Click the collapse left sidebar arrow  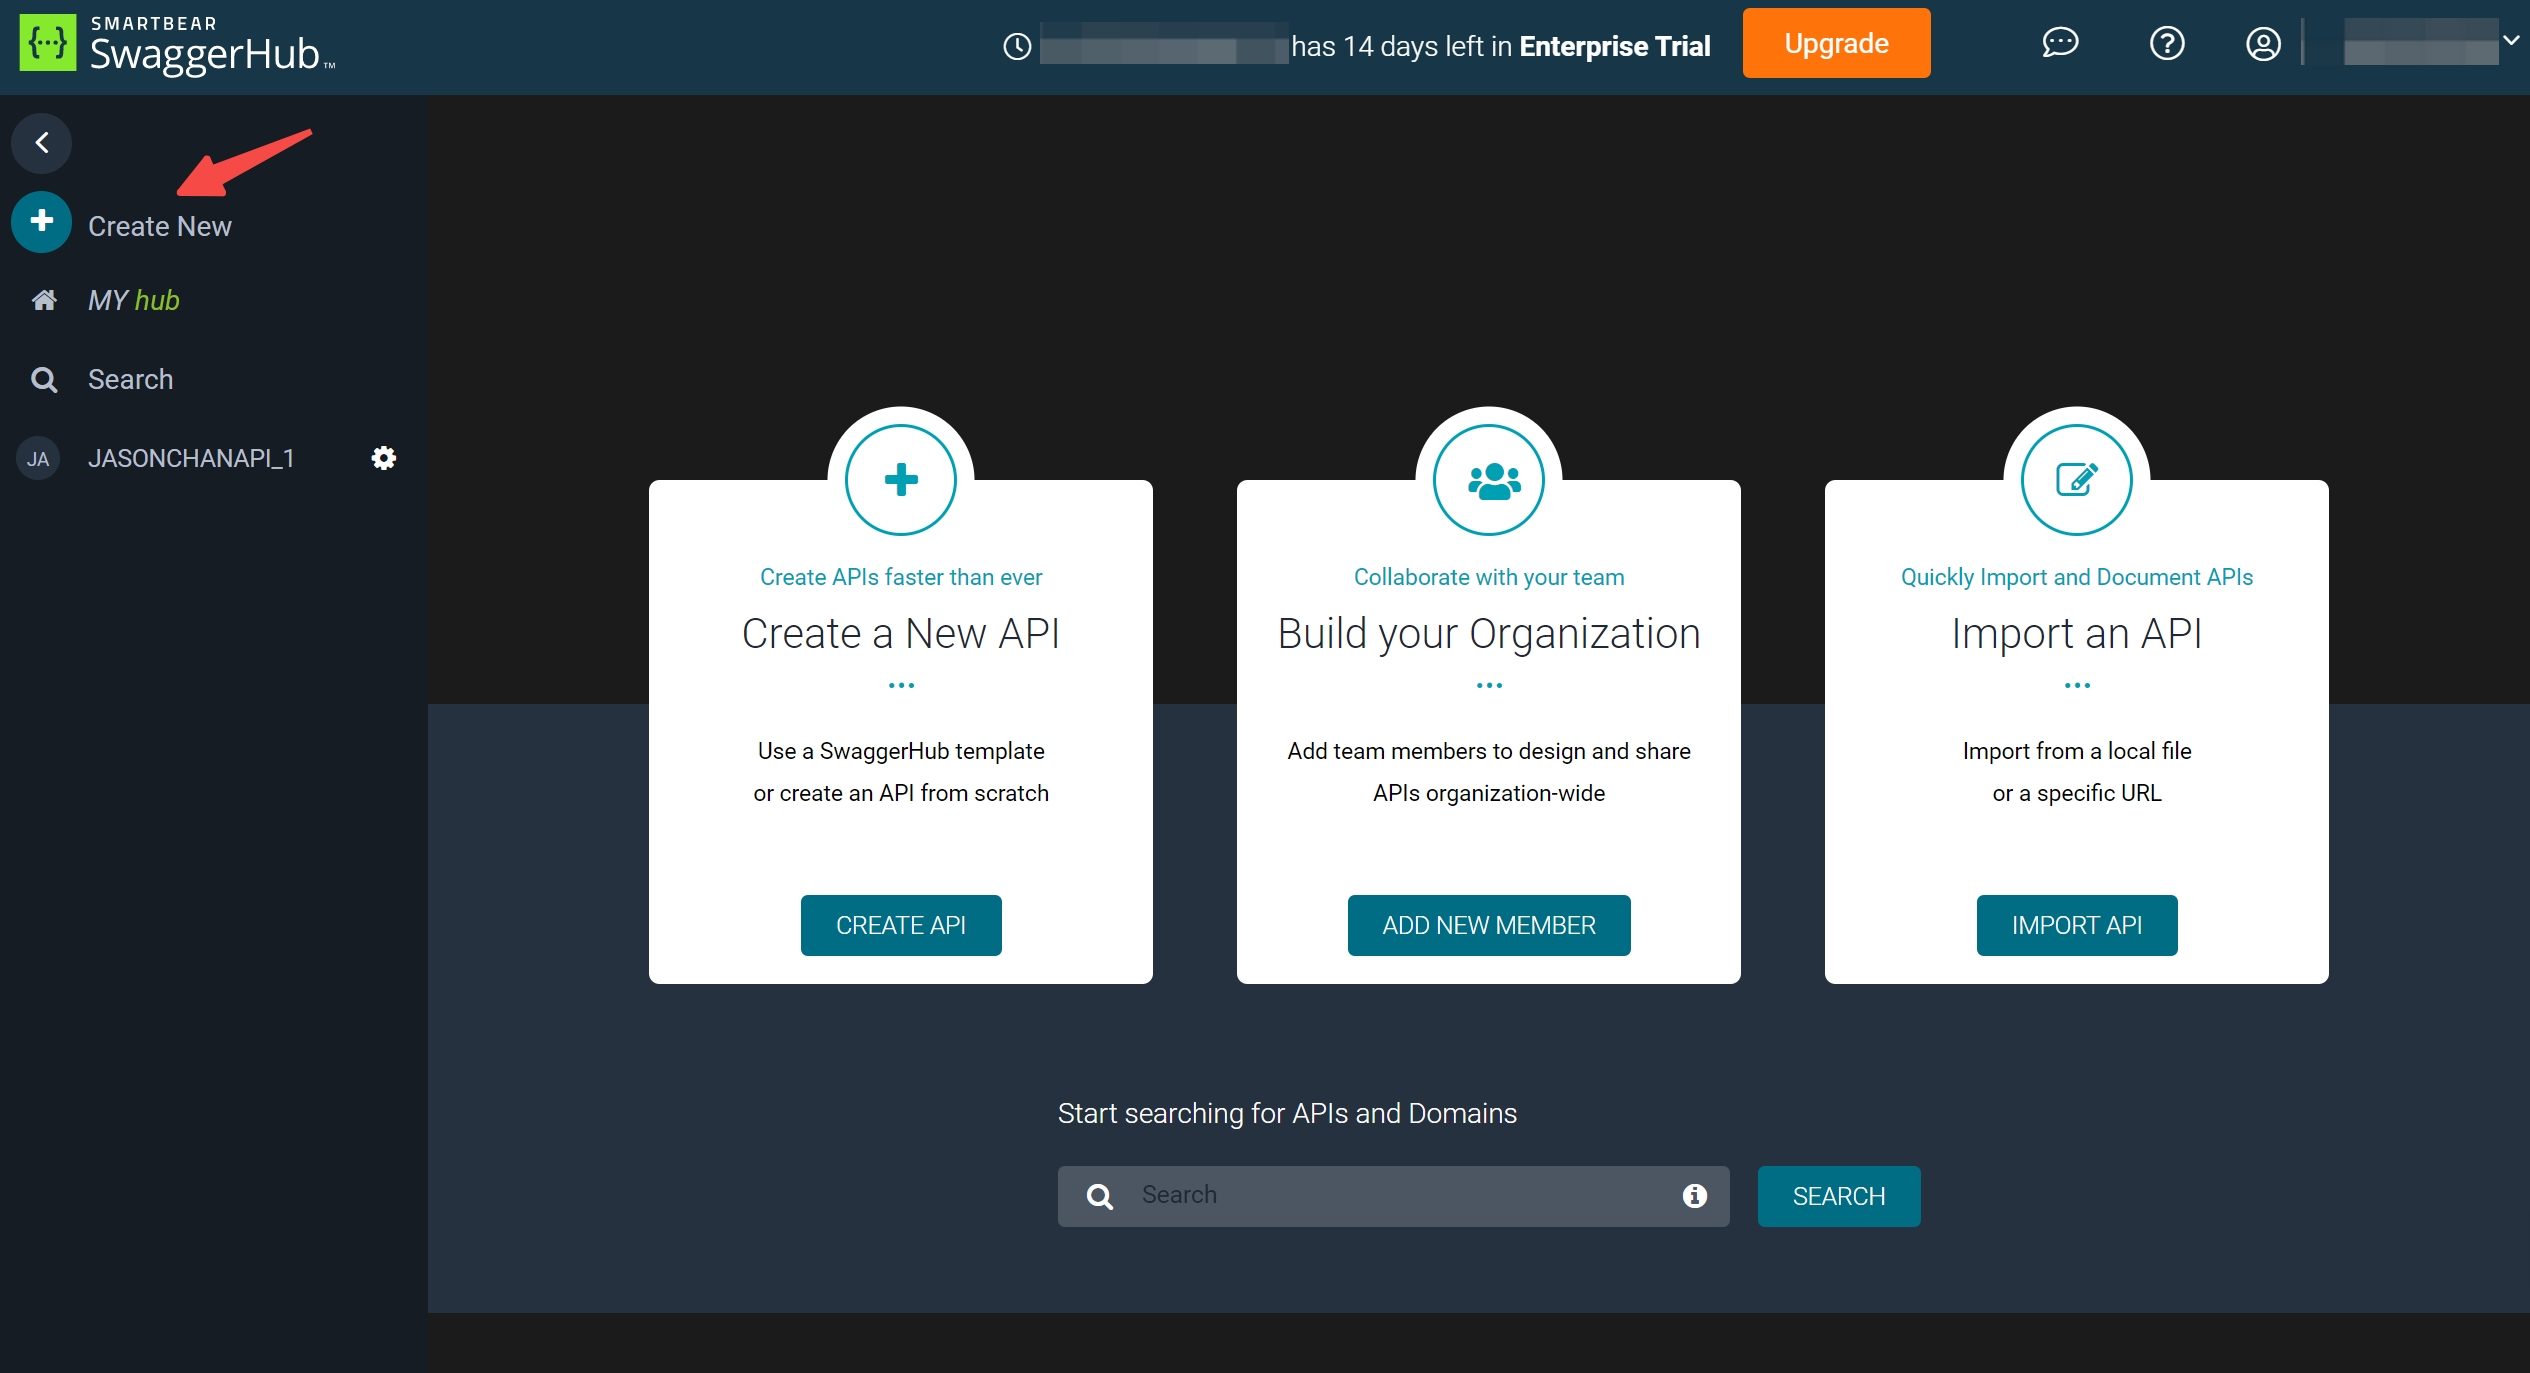(x=42, y=142)
